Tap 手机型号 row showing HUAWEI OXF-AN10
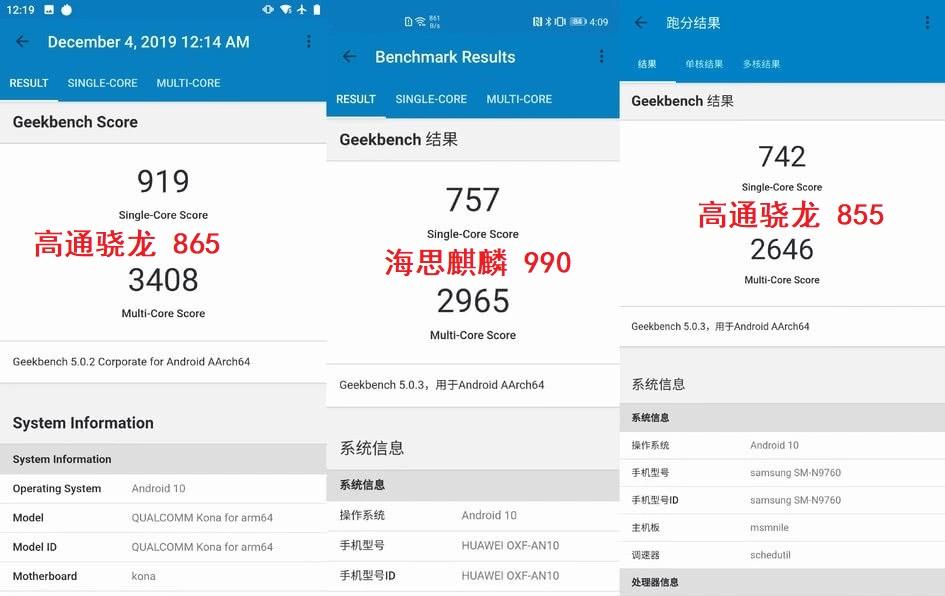The height and width of the screenshot is (596, 945). point(473,545)
